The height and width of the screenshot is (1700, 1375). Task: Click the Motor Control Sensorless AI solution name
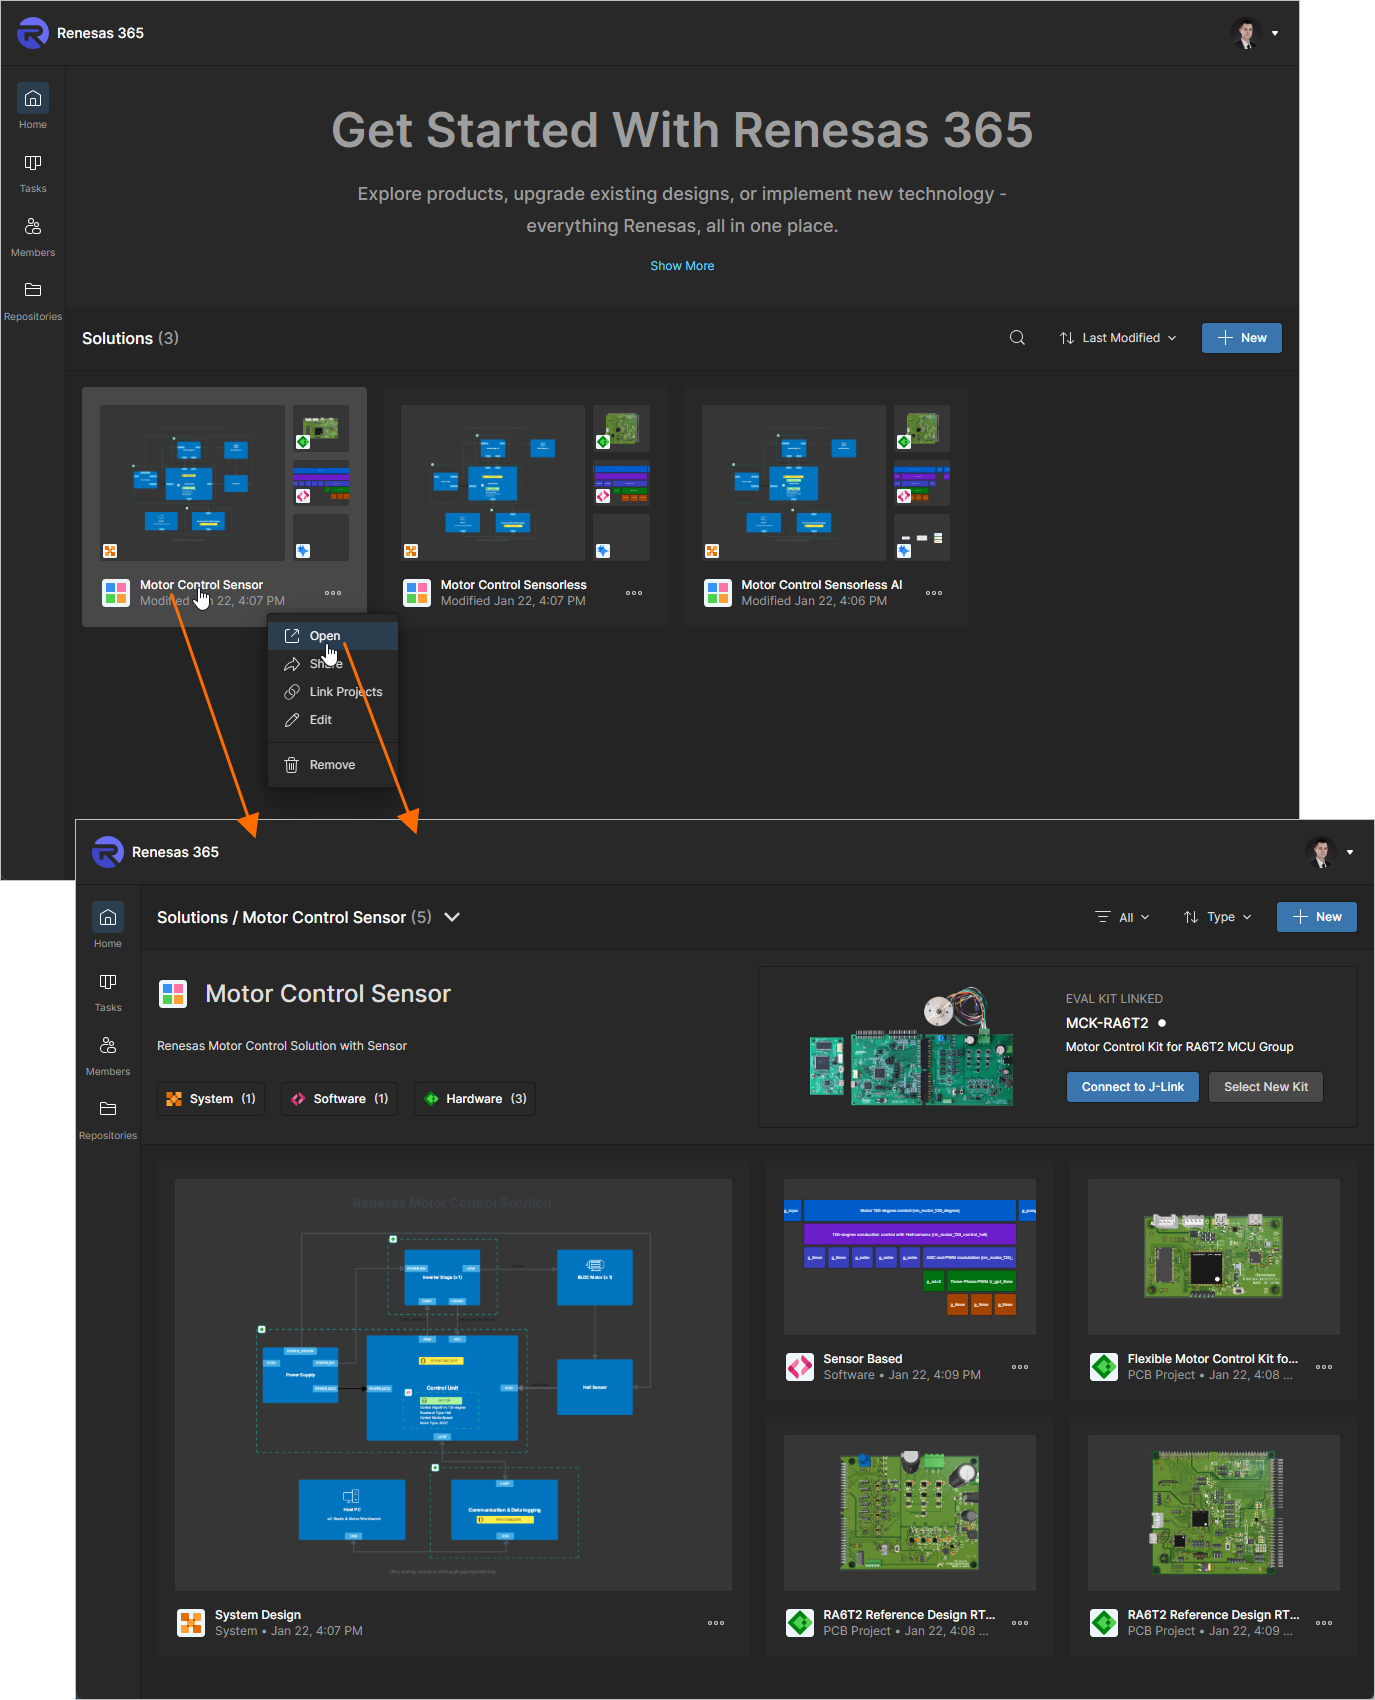pyautogui.click(x=822, y=585)
